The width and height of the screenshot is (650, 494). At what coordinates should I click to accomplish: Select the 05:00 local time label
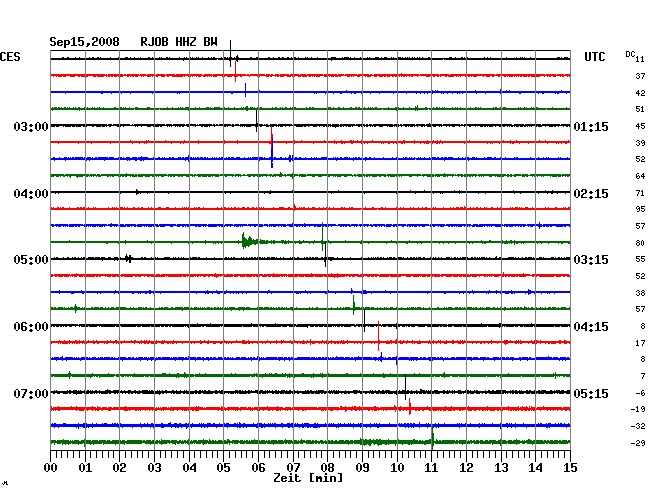click(31, 260)
